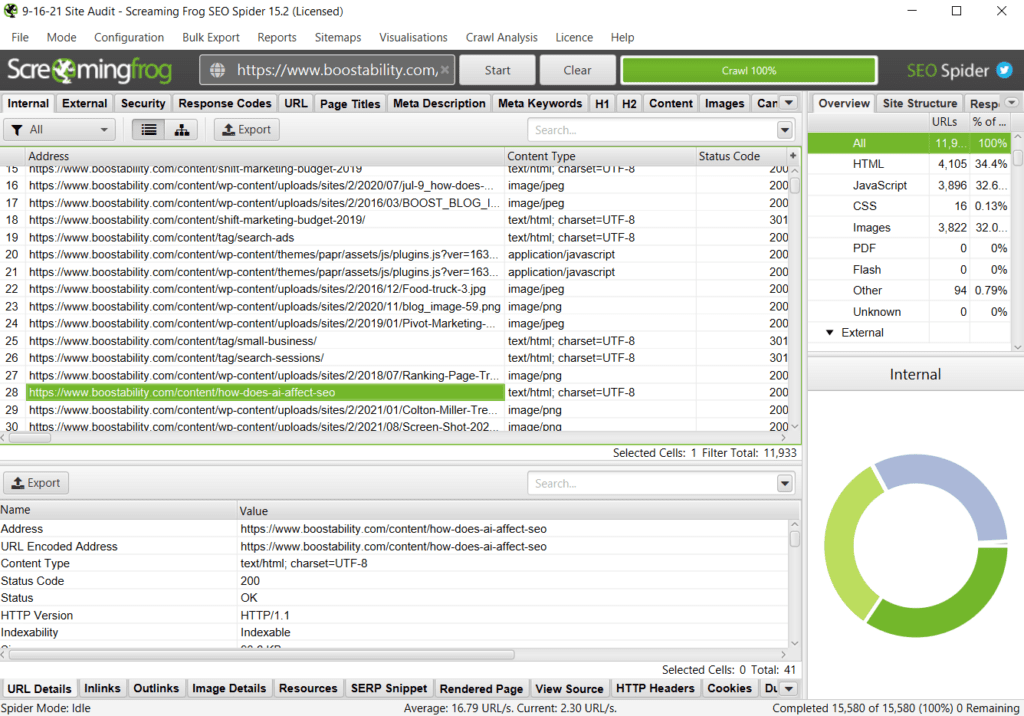Viewport: 1024px width, 716px height.
Task: Sort by the Status Code column header
Action: coord(741,156)
